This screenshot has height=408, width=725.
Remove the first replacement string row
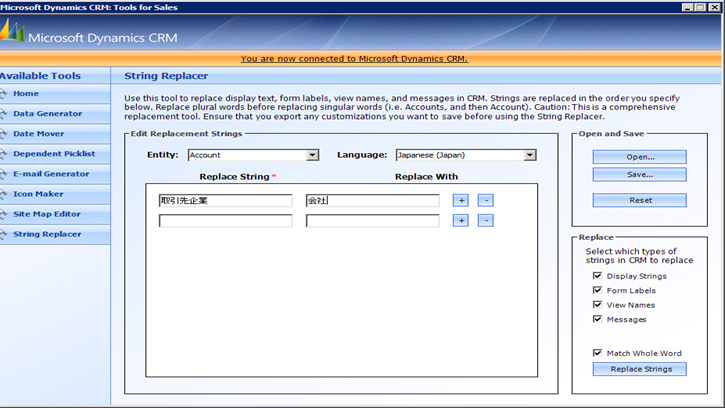pyautogui.click(x=485, y=200)
